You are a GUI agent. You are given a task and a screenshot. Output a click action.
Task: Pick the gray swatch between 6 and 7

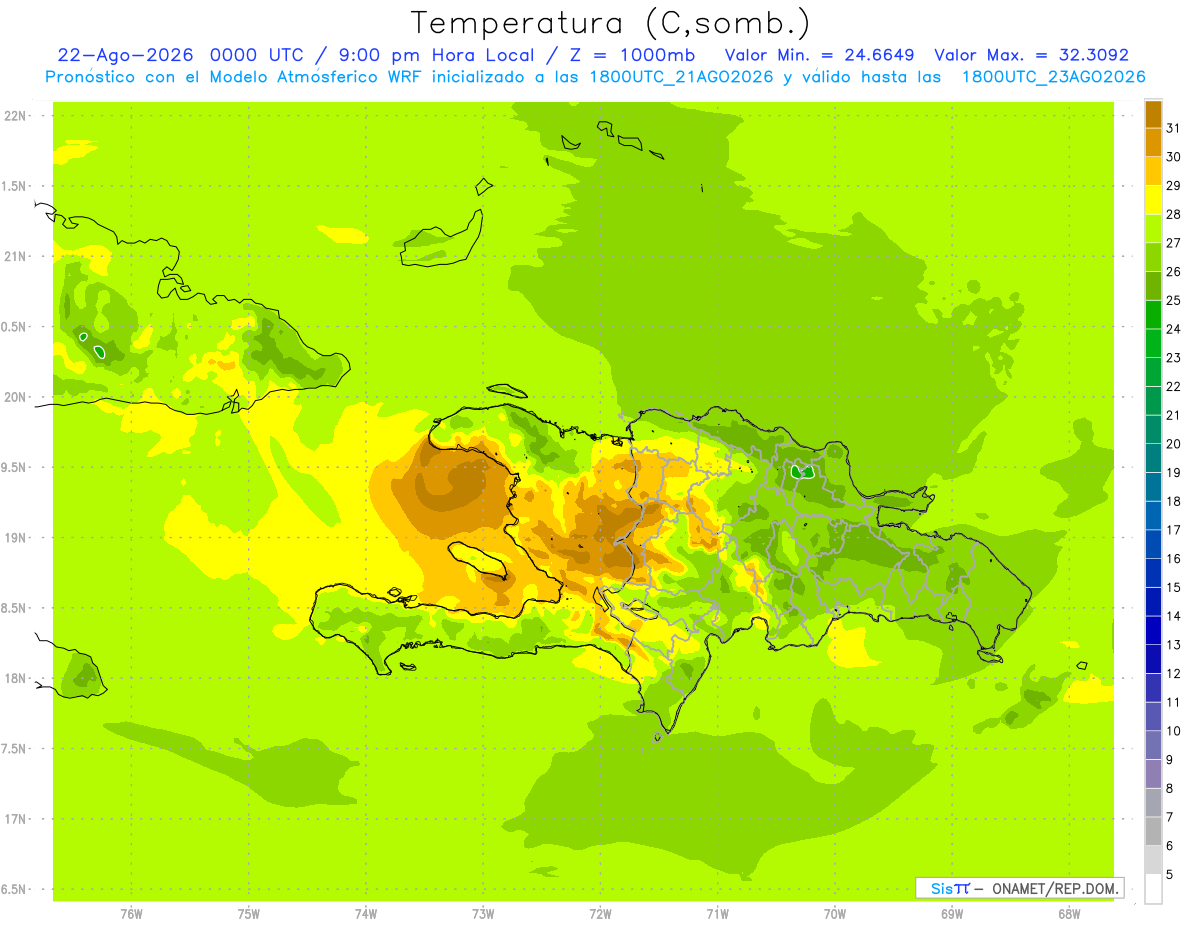click(1153, 831)
